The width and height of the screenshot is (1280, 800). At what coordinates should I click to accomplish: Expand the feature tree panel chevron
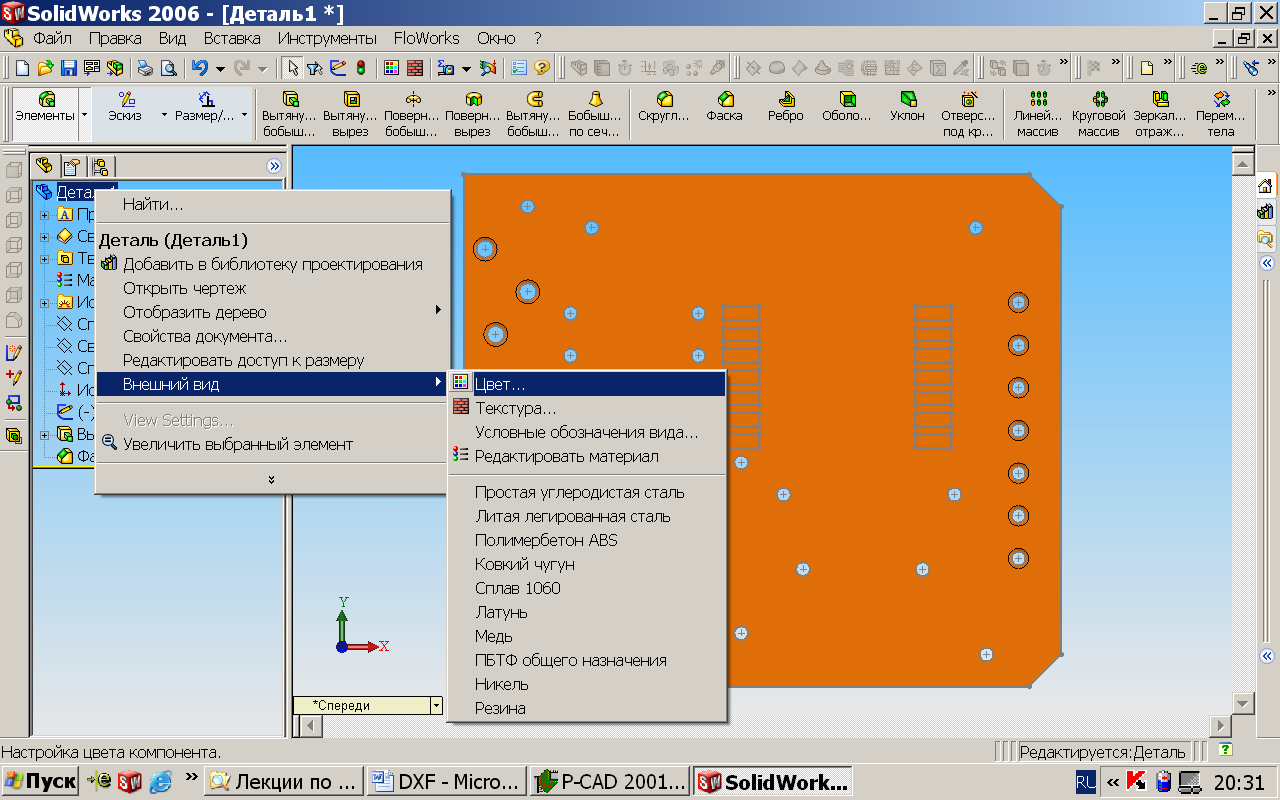[274, 166]
